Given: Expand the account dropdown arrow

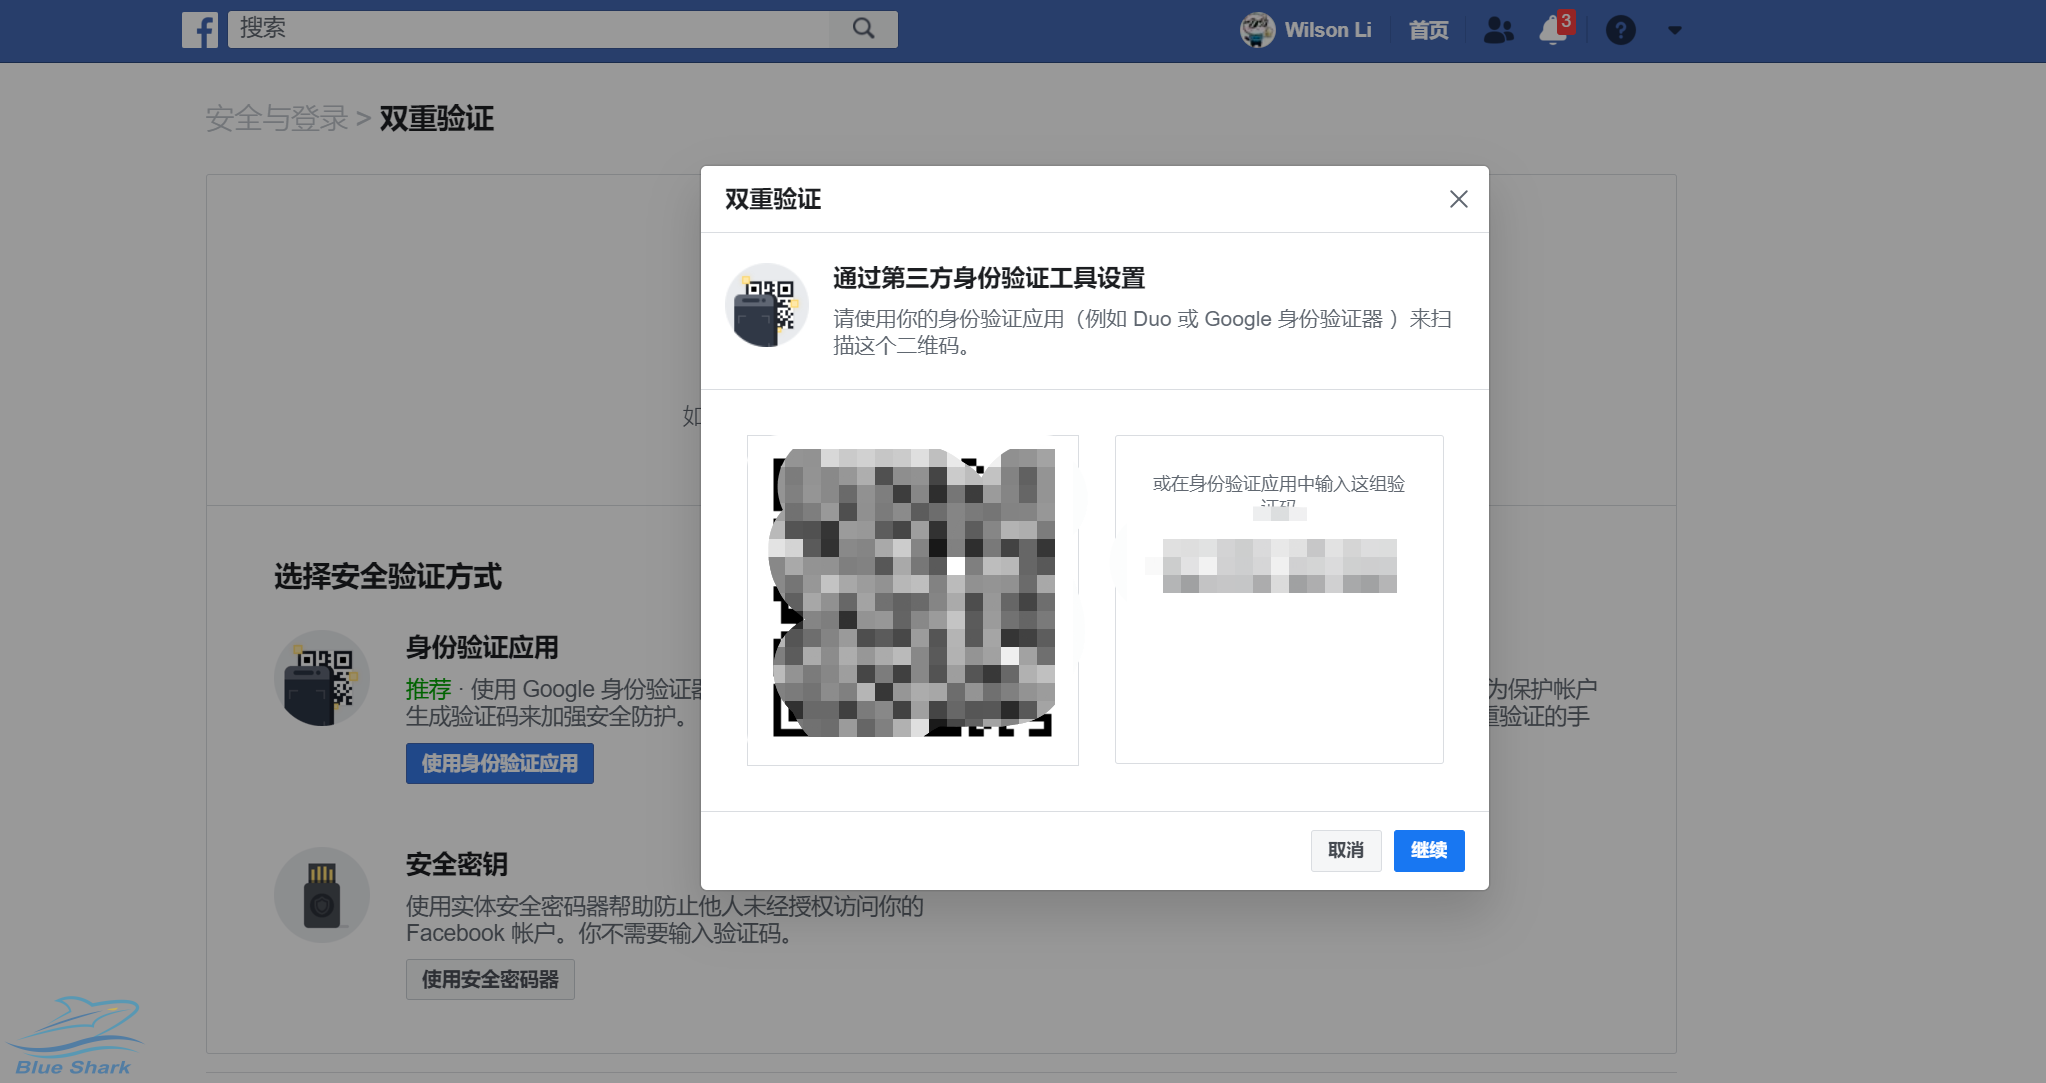Looking at the screenshot, I should tap(1675, 31).
